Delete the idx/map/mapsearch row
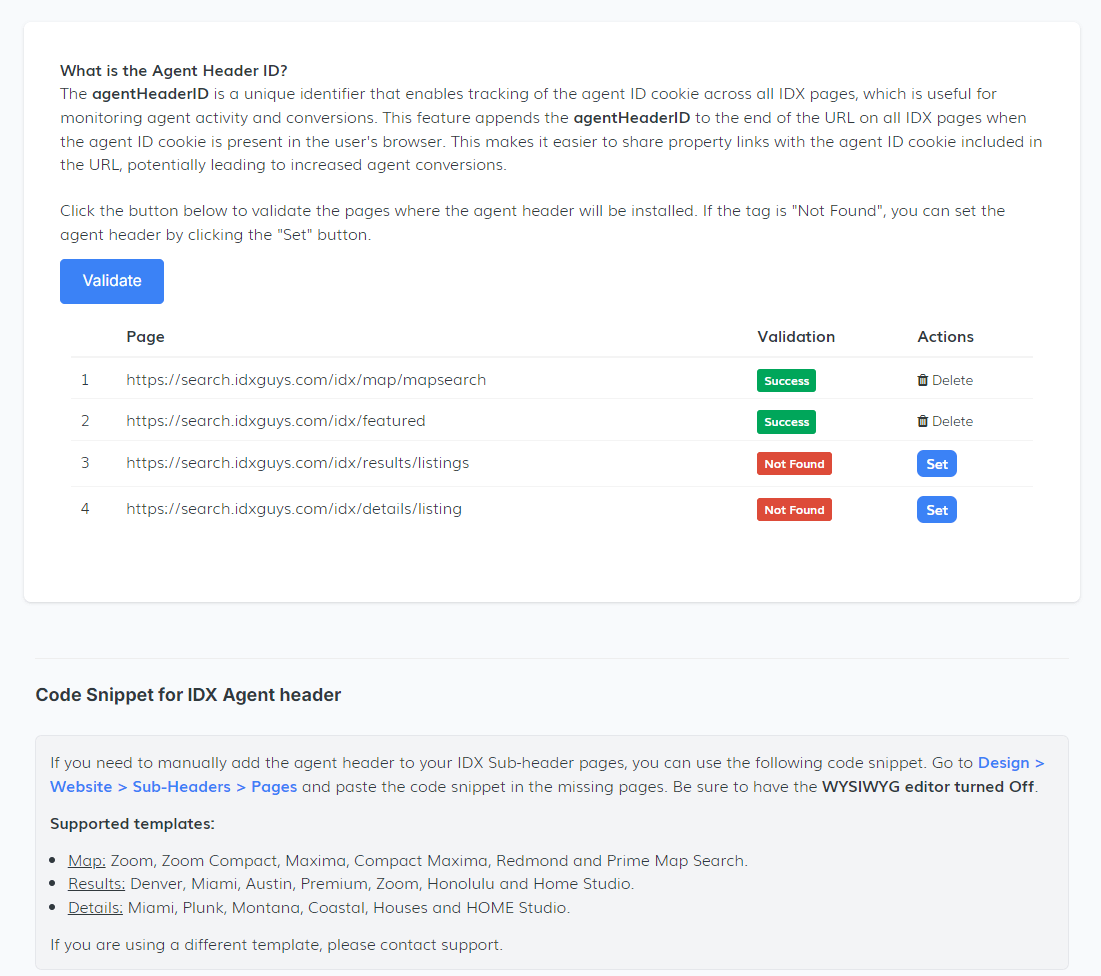Image resolution: width=1101 pixels, height=976 pixels. click(945, 380)
